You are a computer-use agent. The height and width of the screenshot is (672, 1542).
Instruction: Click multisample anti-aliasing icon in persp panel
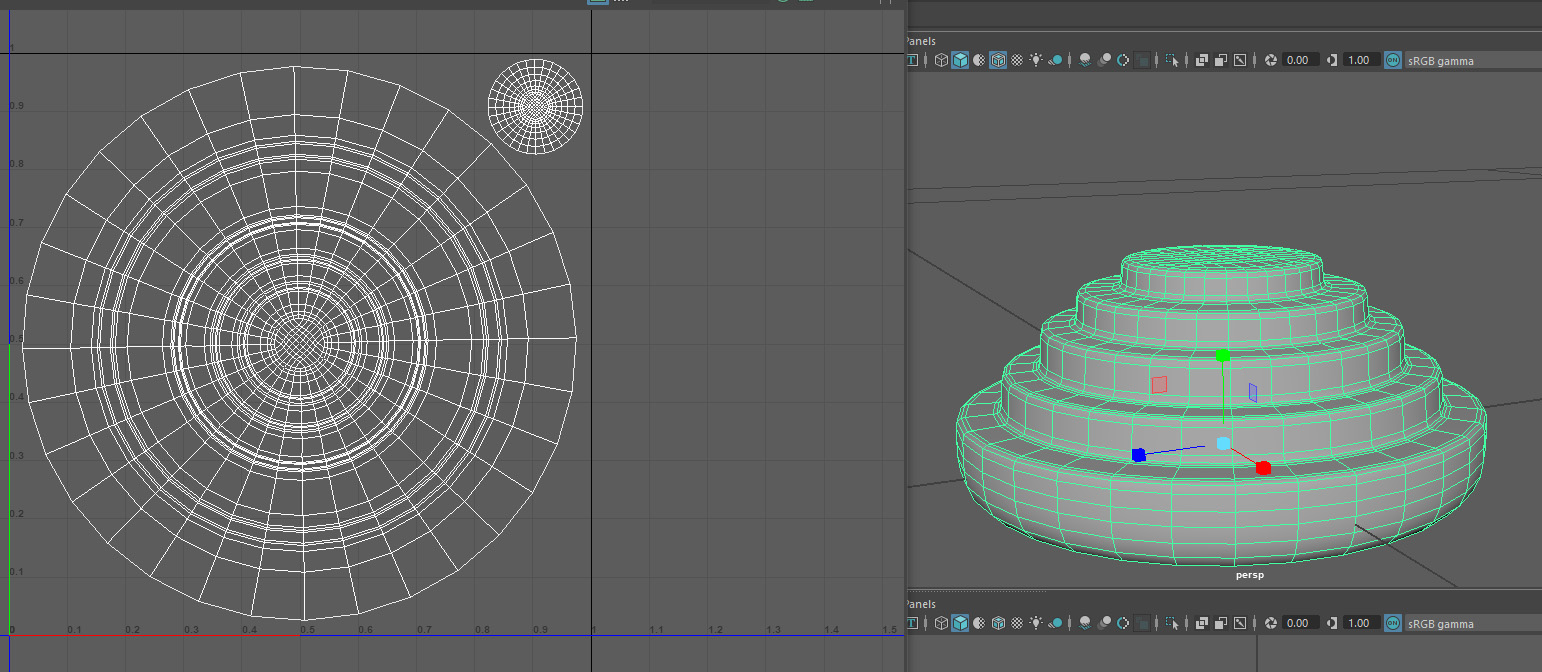[x=1123, y=60]
